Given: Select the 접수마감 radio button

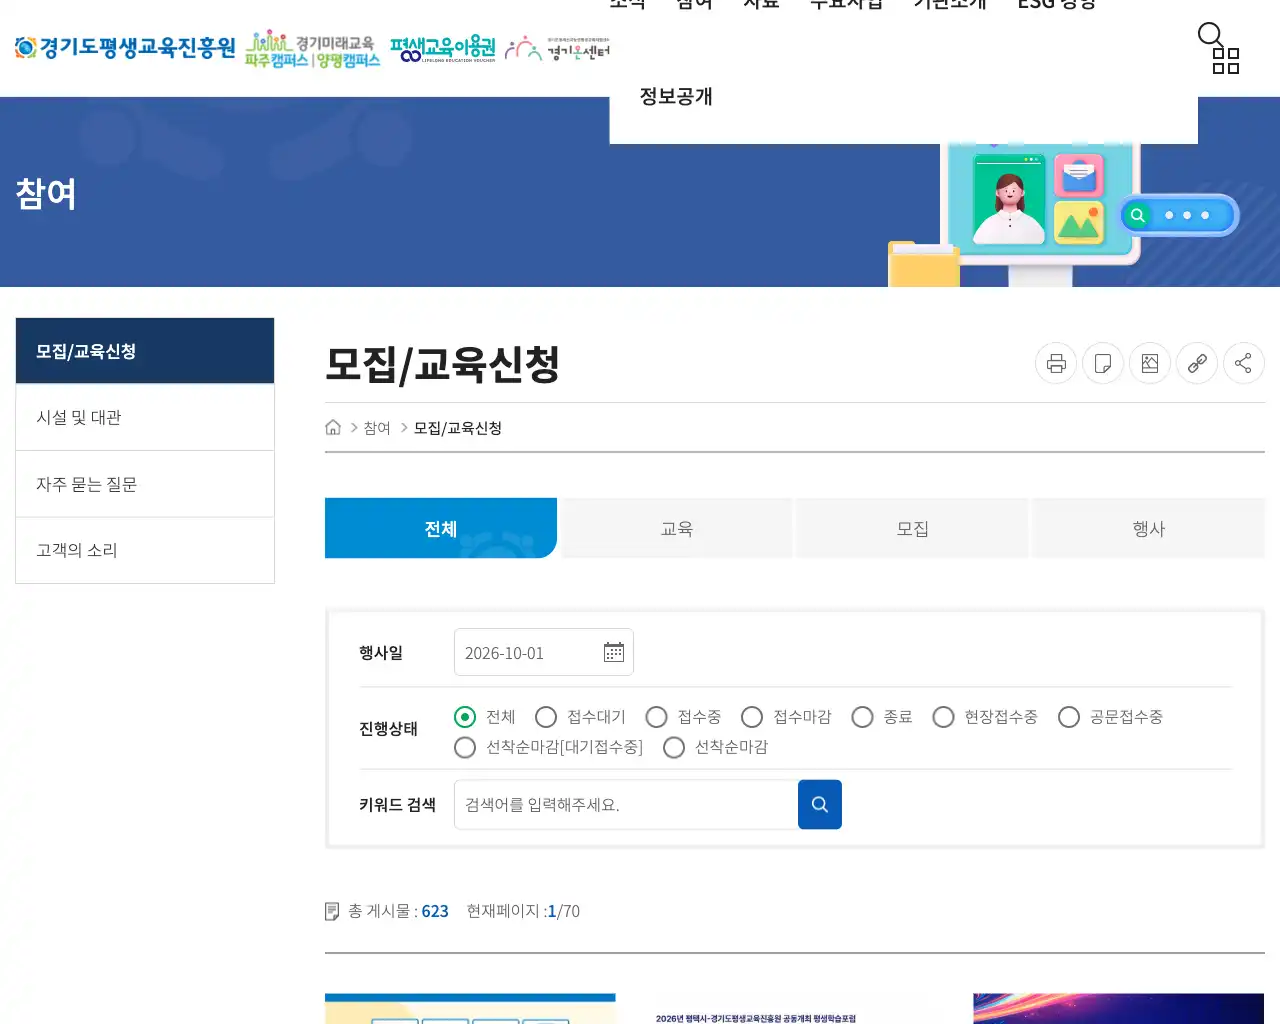Looking at the screenshot, I should [x=752, y=717].
